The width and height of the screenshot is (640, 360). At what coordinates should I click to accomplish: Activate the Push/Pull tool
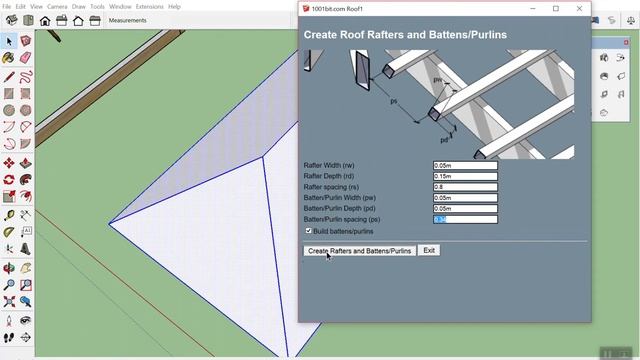(x=26, y=163)
